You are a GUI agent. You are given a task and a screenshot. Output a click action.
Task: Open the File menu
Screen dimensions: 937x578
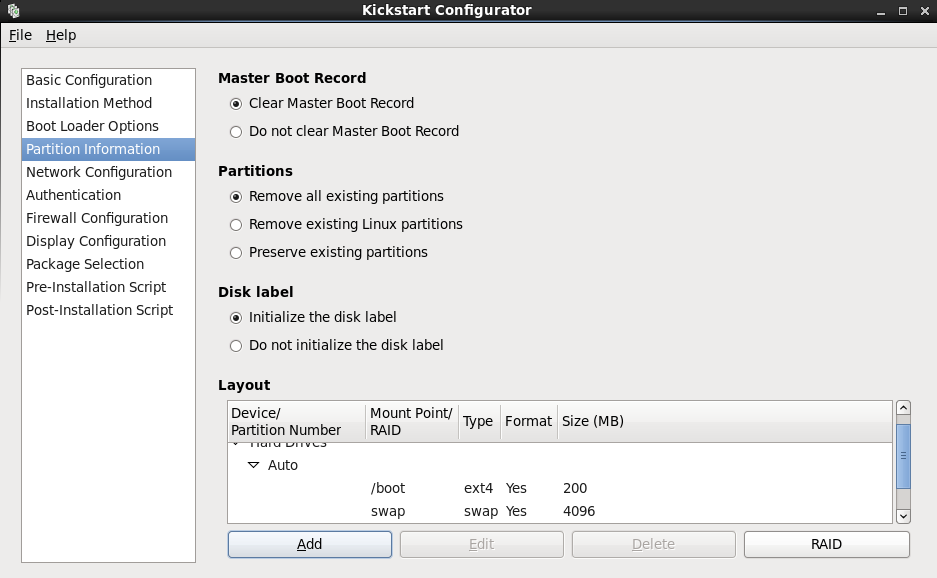coord(20,35)
